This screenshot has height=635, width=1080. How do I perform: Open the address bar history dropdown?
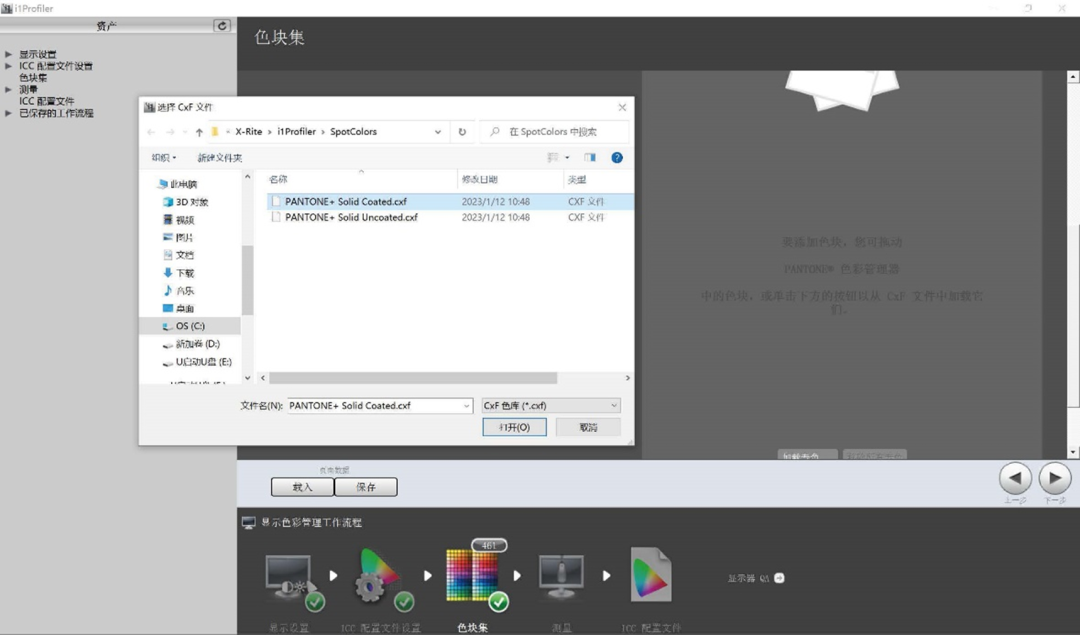[437, 132]
